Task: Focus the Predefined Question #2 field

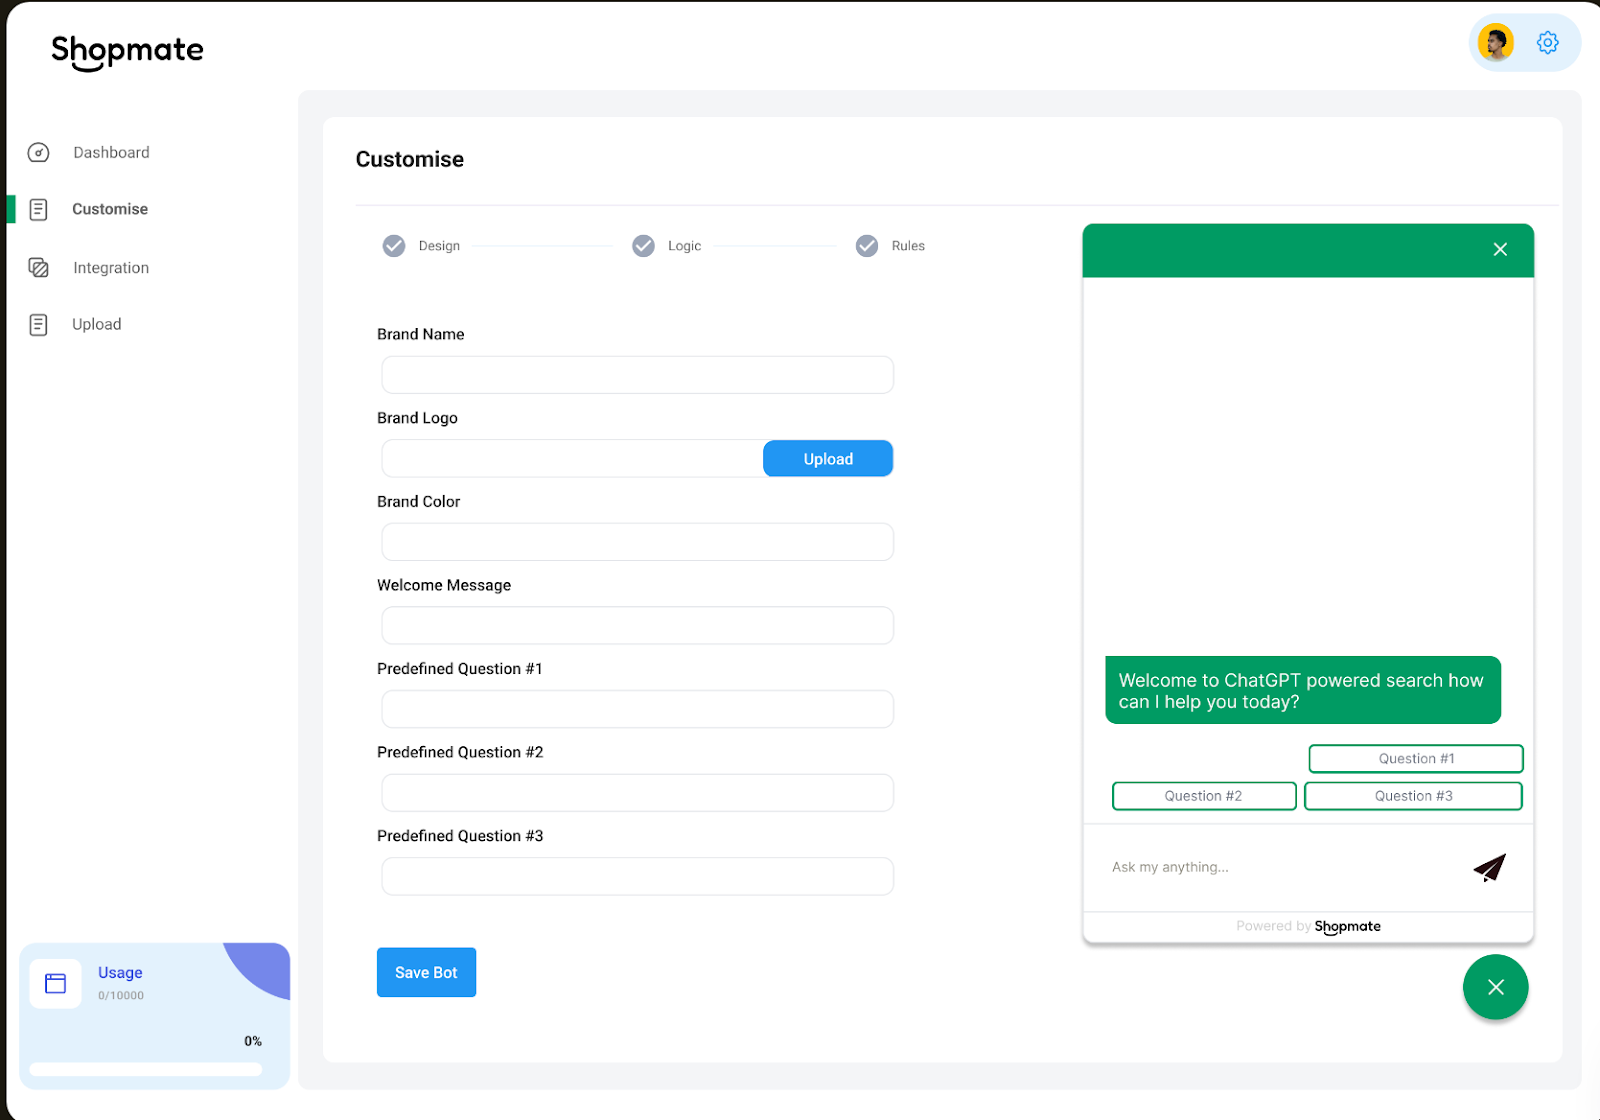Action: click(x=637, y=793)
